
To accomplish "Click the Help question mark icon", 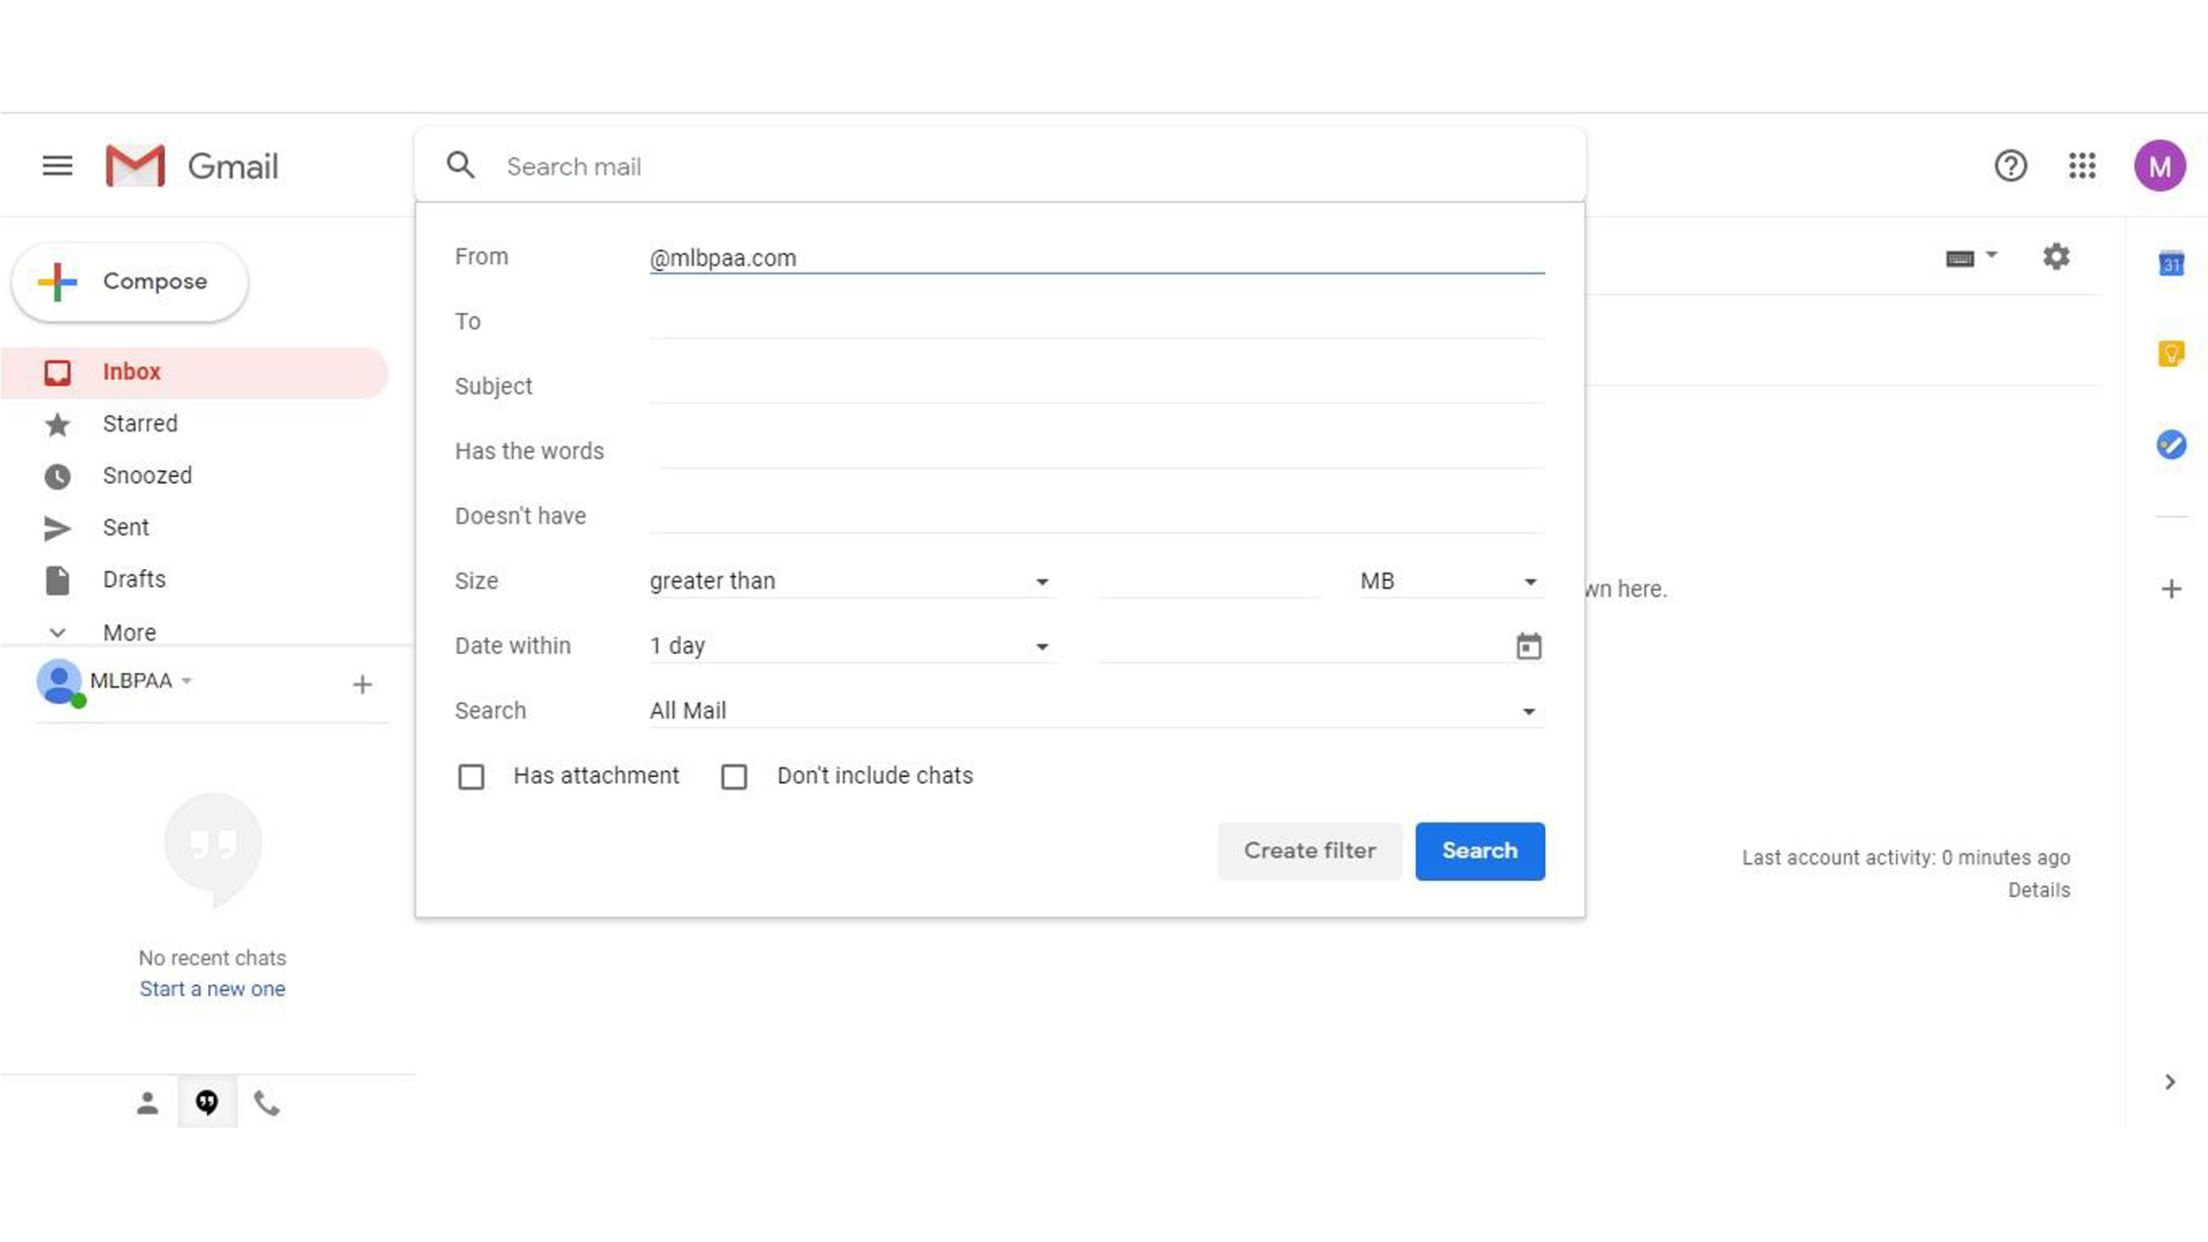I will (2010, 166).
